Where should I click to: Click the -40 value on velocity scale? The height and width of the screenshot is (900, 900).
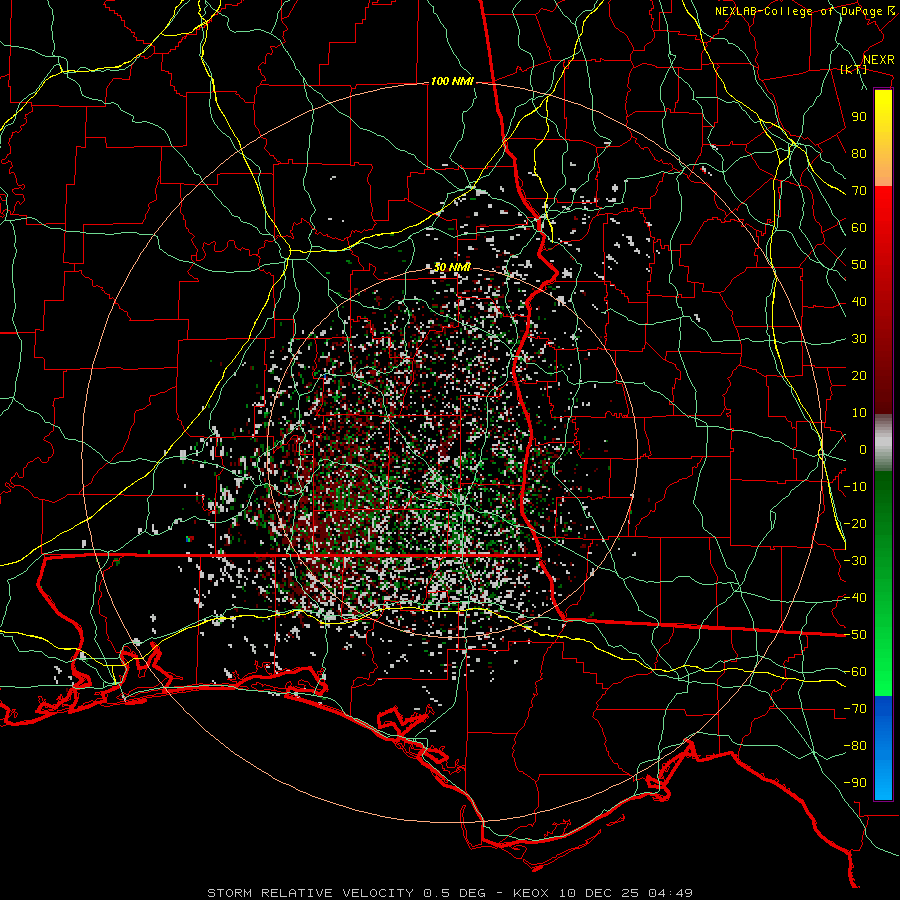point(855,598)
